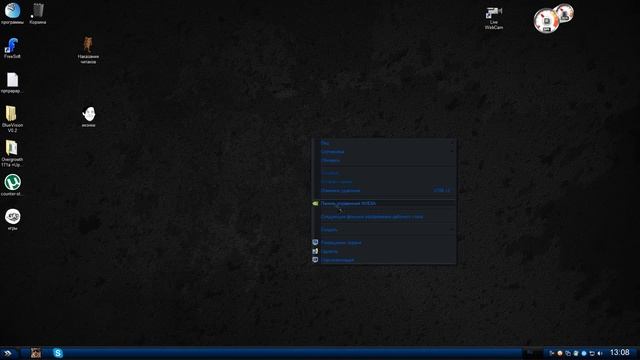The height and width of the screenshot is (360, 640).
Task: Open the программы desktop shortcut
Action: tap(12, 13)
